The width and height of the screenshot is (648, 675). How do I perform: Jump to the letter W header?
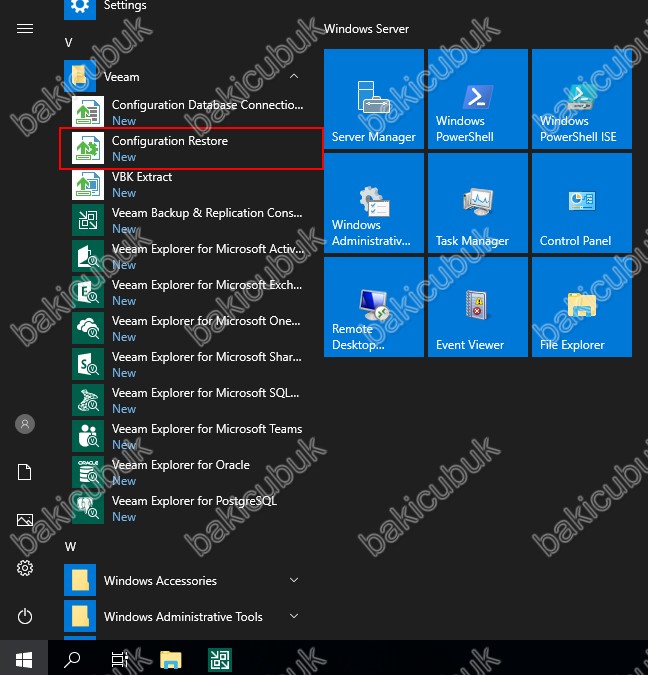tap(70, 547)
